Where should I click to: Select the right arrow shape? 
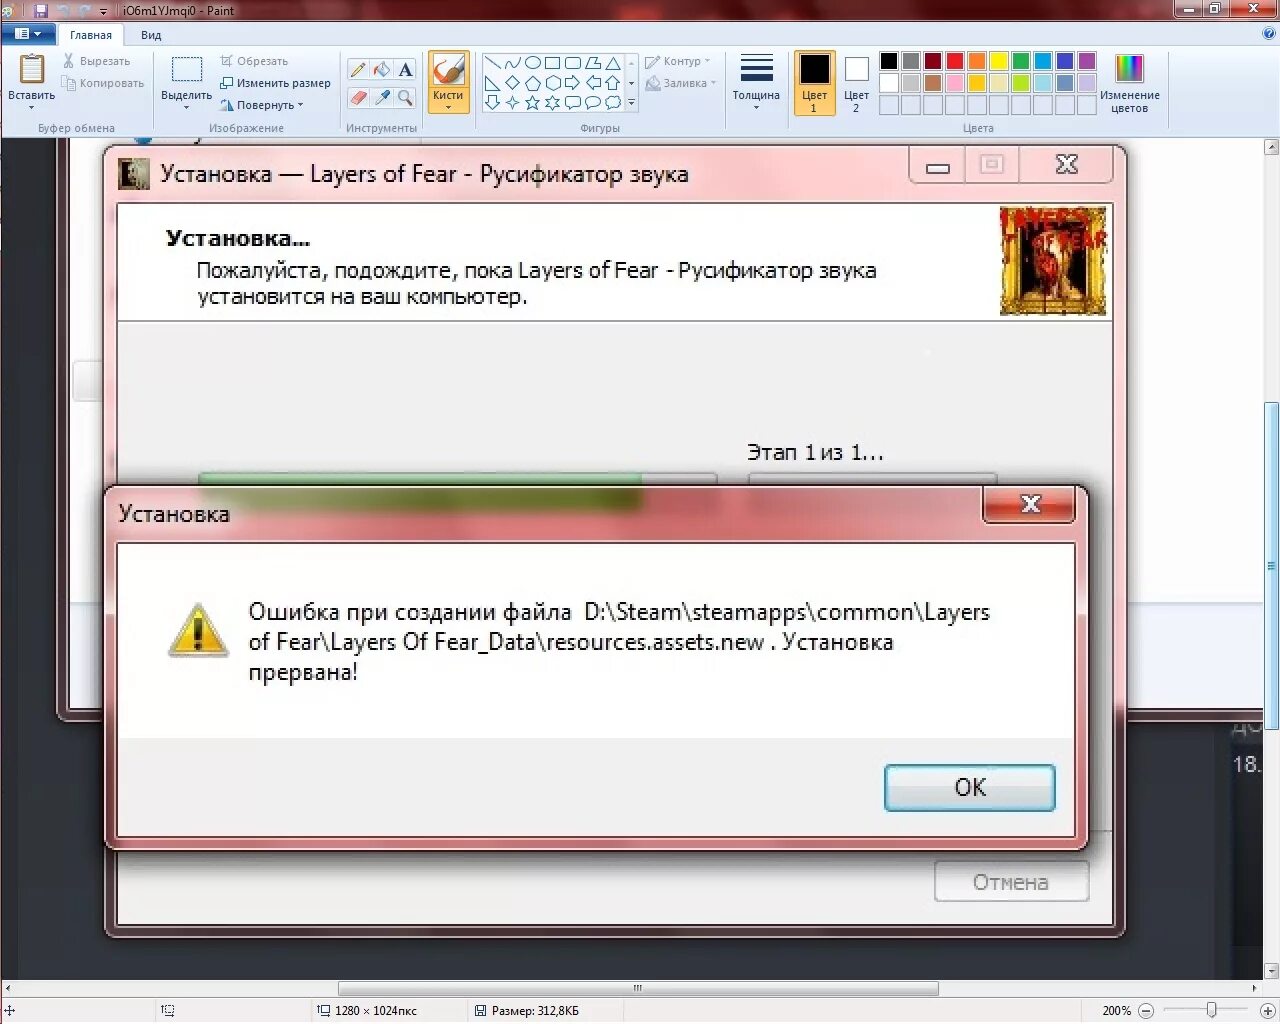(572, 83)
